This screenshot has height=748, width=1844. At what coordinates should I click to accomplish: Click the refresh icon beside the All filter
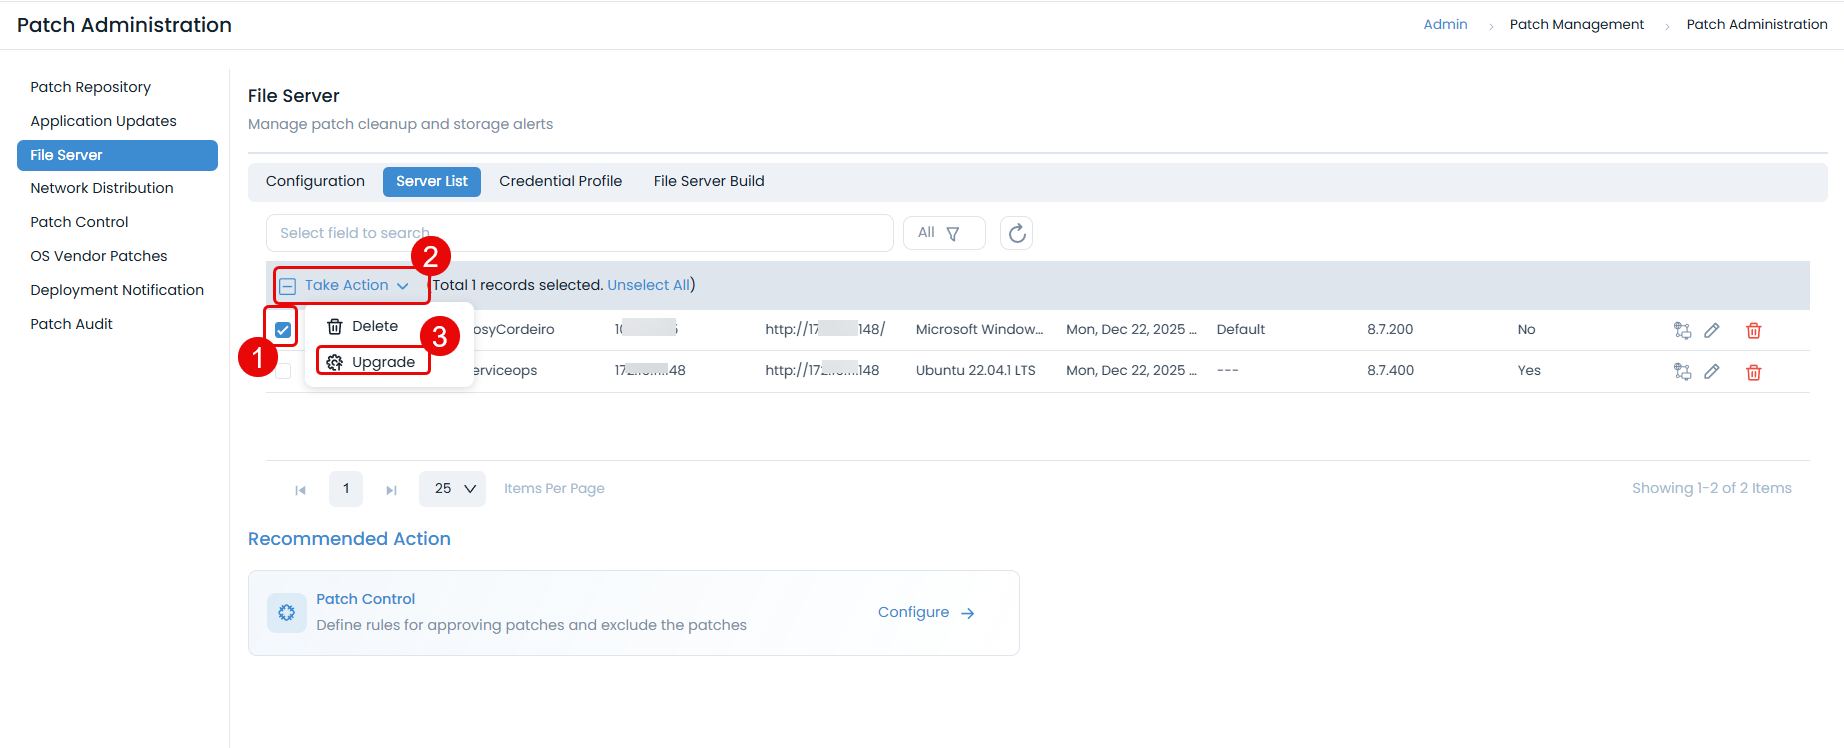coord(1016,233)
